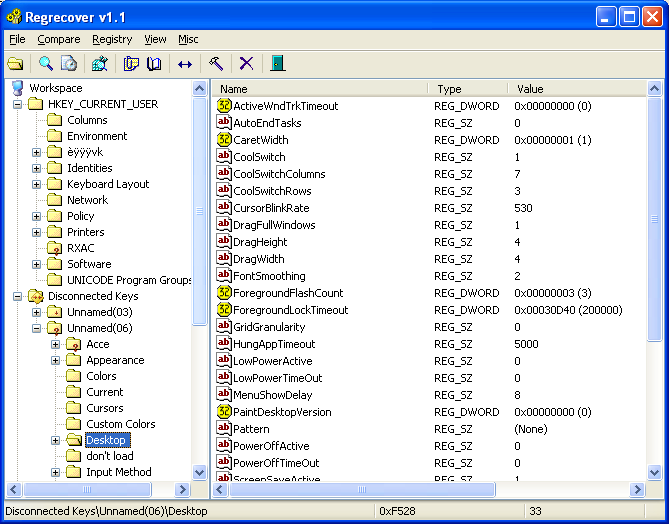
Task: Click the DWORD icon beside ForegroundFlashCount
Action: point(224,293)
